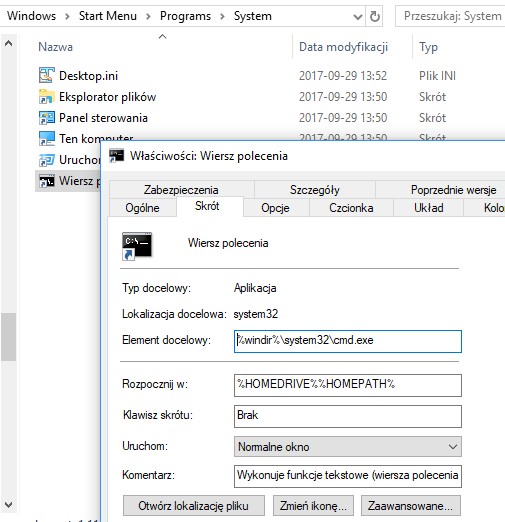Switch to the Szczegóły tab
Image resolution: width=505 pixels, height=522 pixels.
(x=315, y=190)
